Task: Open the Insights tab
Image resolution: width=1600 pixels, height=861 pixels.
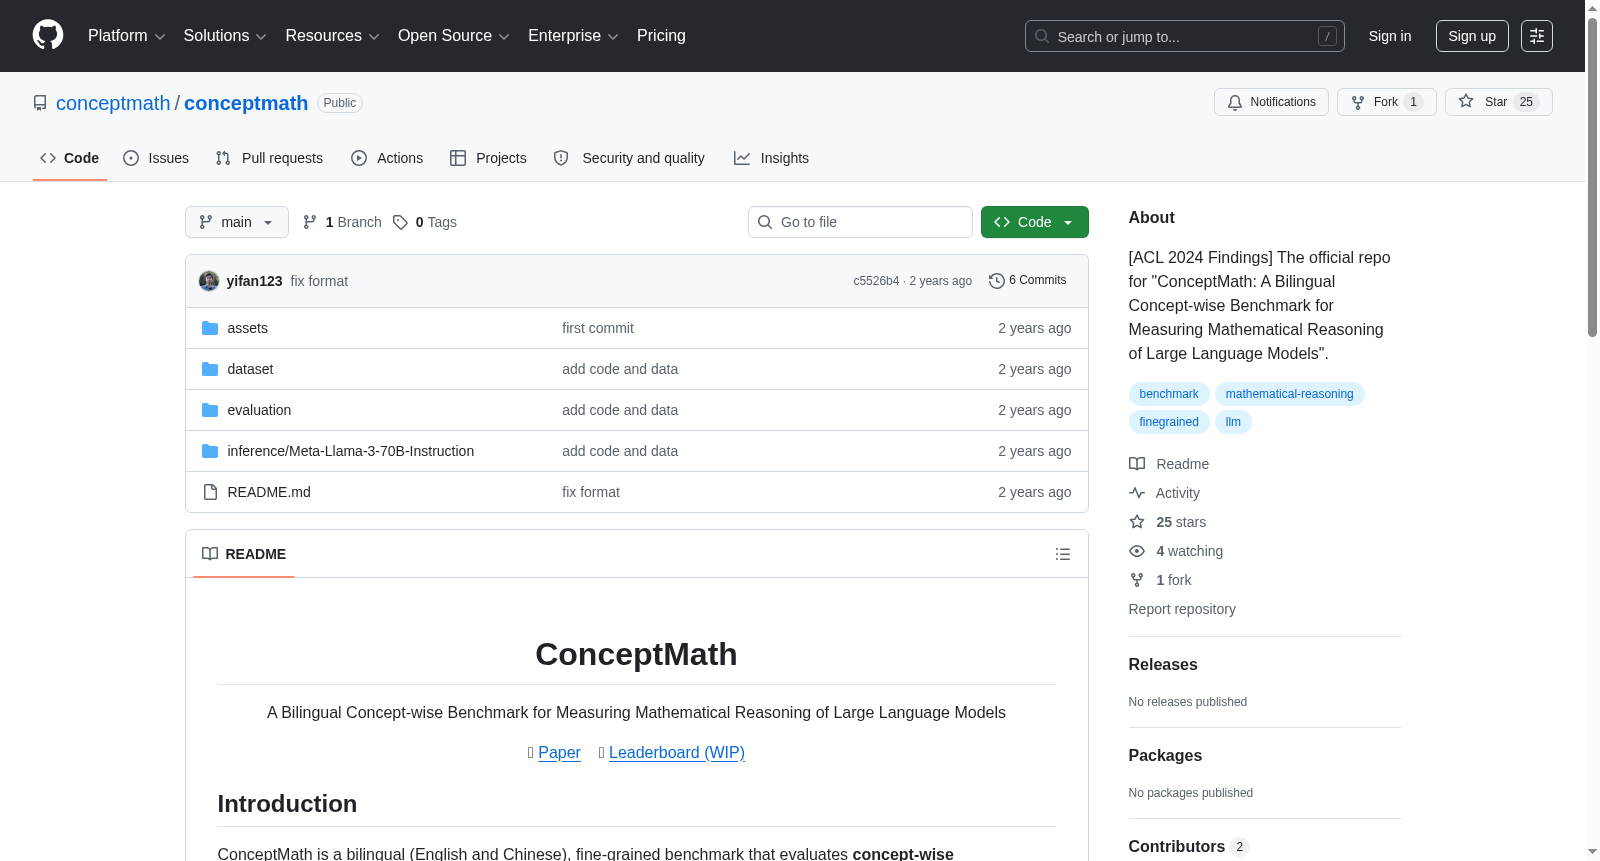Action: click(x=771, y=158)
